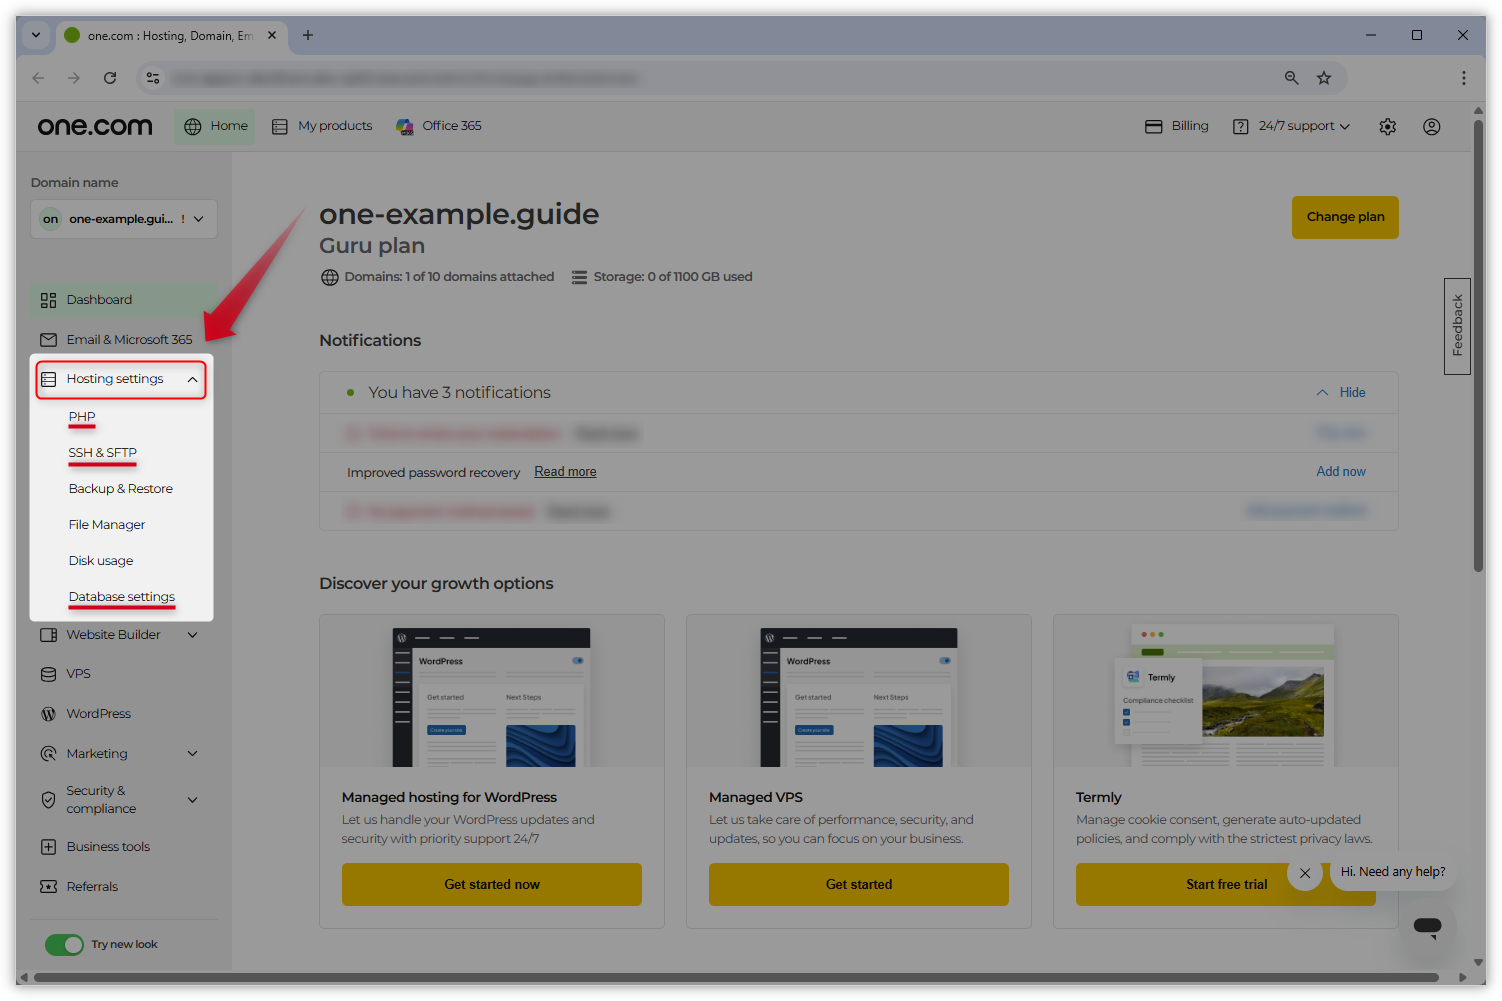Dismiss the help chat popup

tap(1305, 873)
